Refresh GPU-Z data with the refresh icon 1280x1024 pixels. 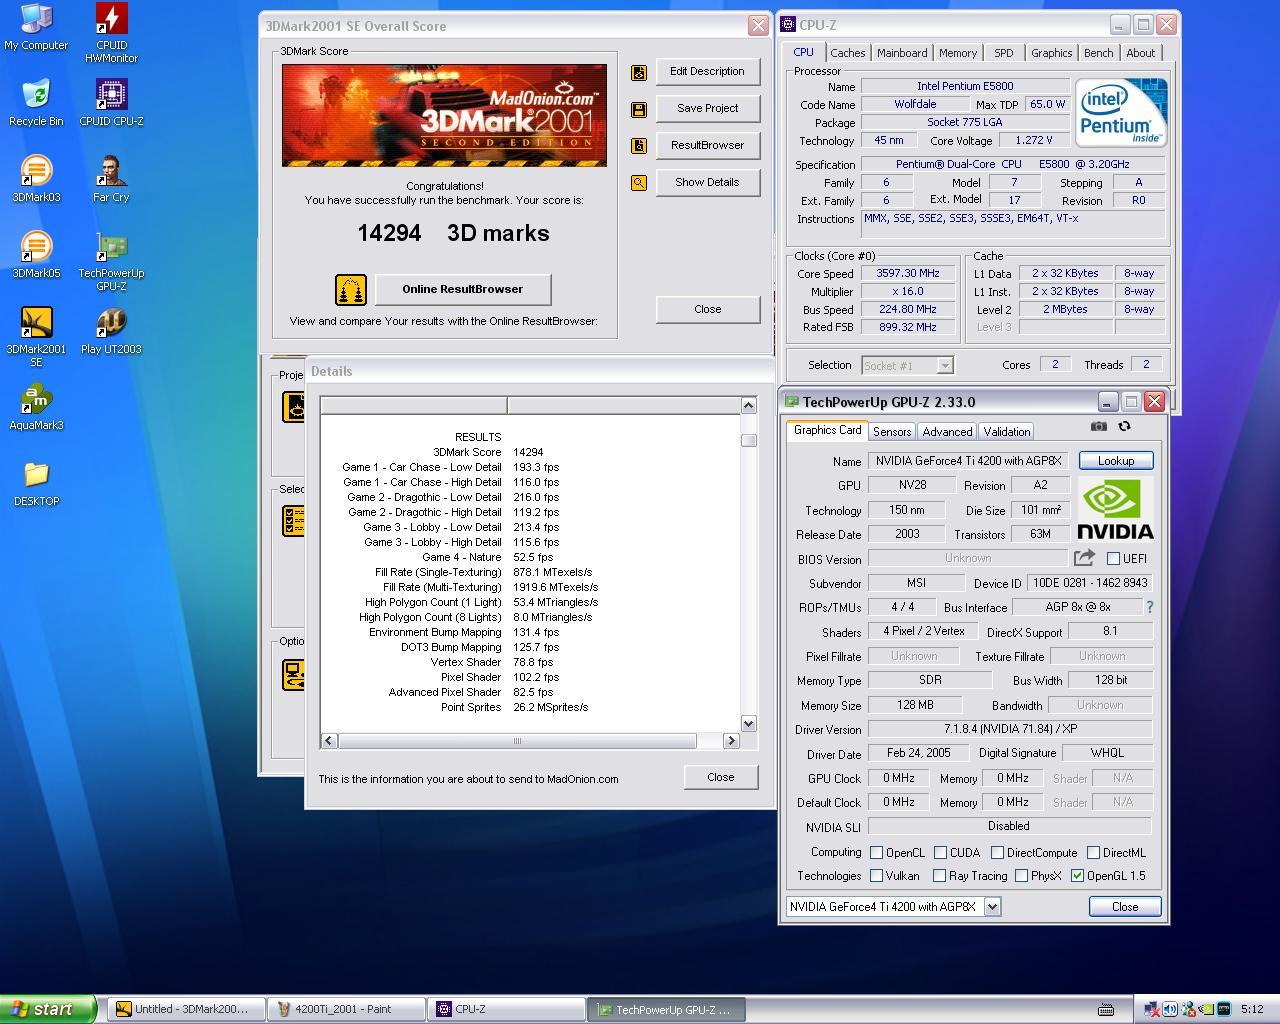(1124, 426)
